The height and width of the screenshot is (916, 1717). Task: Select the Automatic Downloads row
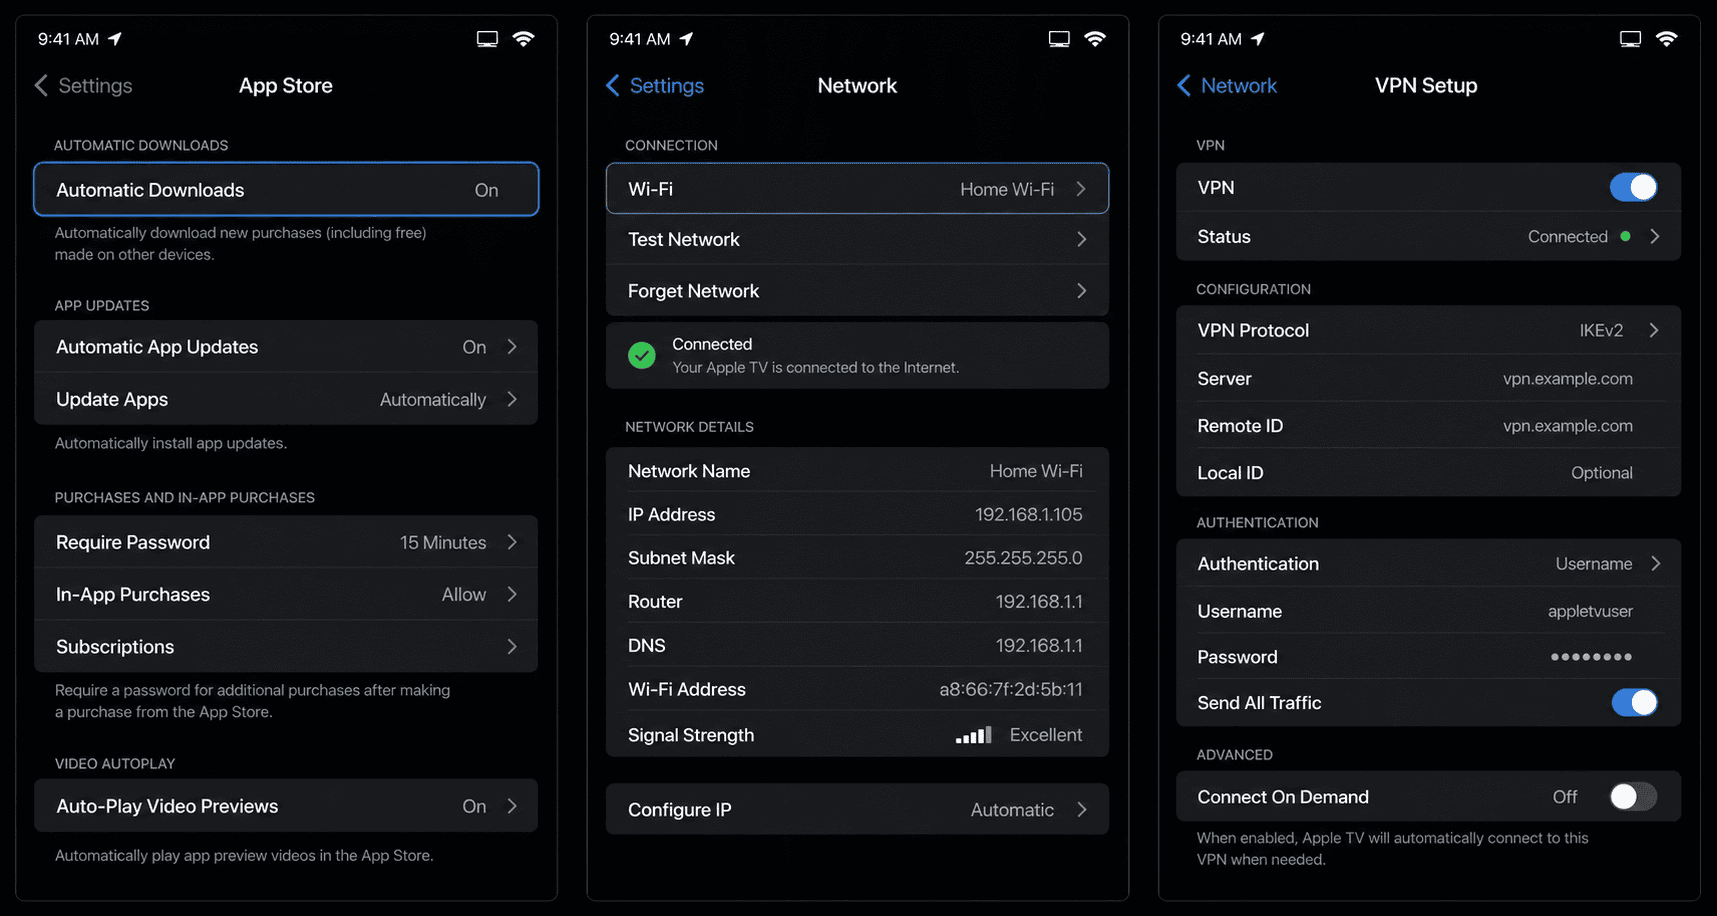tap(286, 189)
